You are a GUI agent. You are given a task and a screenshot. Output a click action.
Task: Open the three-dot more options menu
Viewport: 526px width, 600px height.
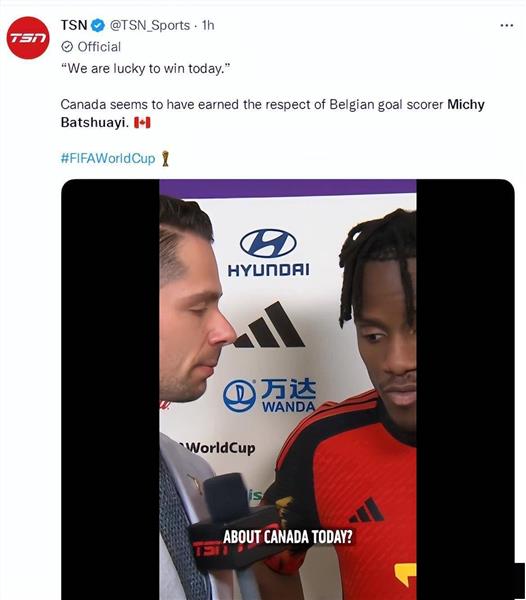pos(506,25)
